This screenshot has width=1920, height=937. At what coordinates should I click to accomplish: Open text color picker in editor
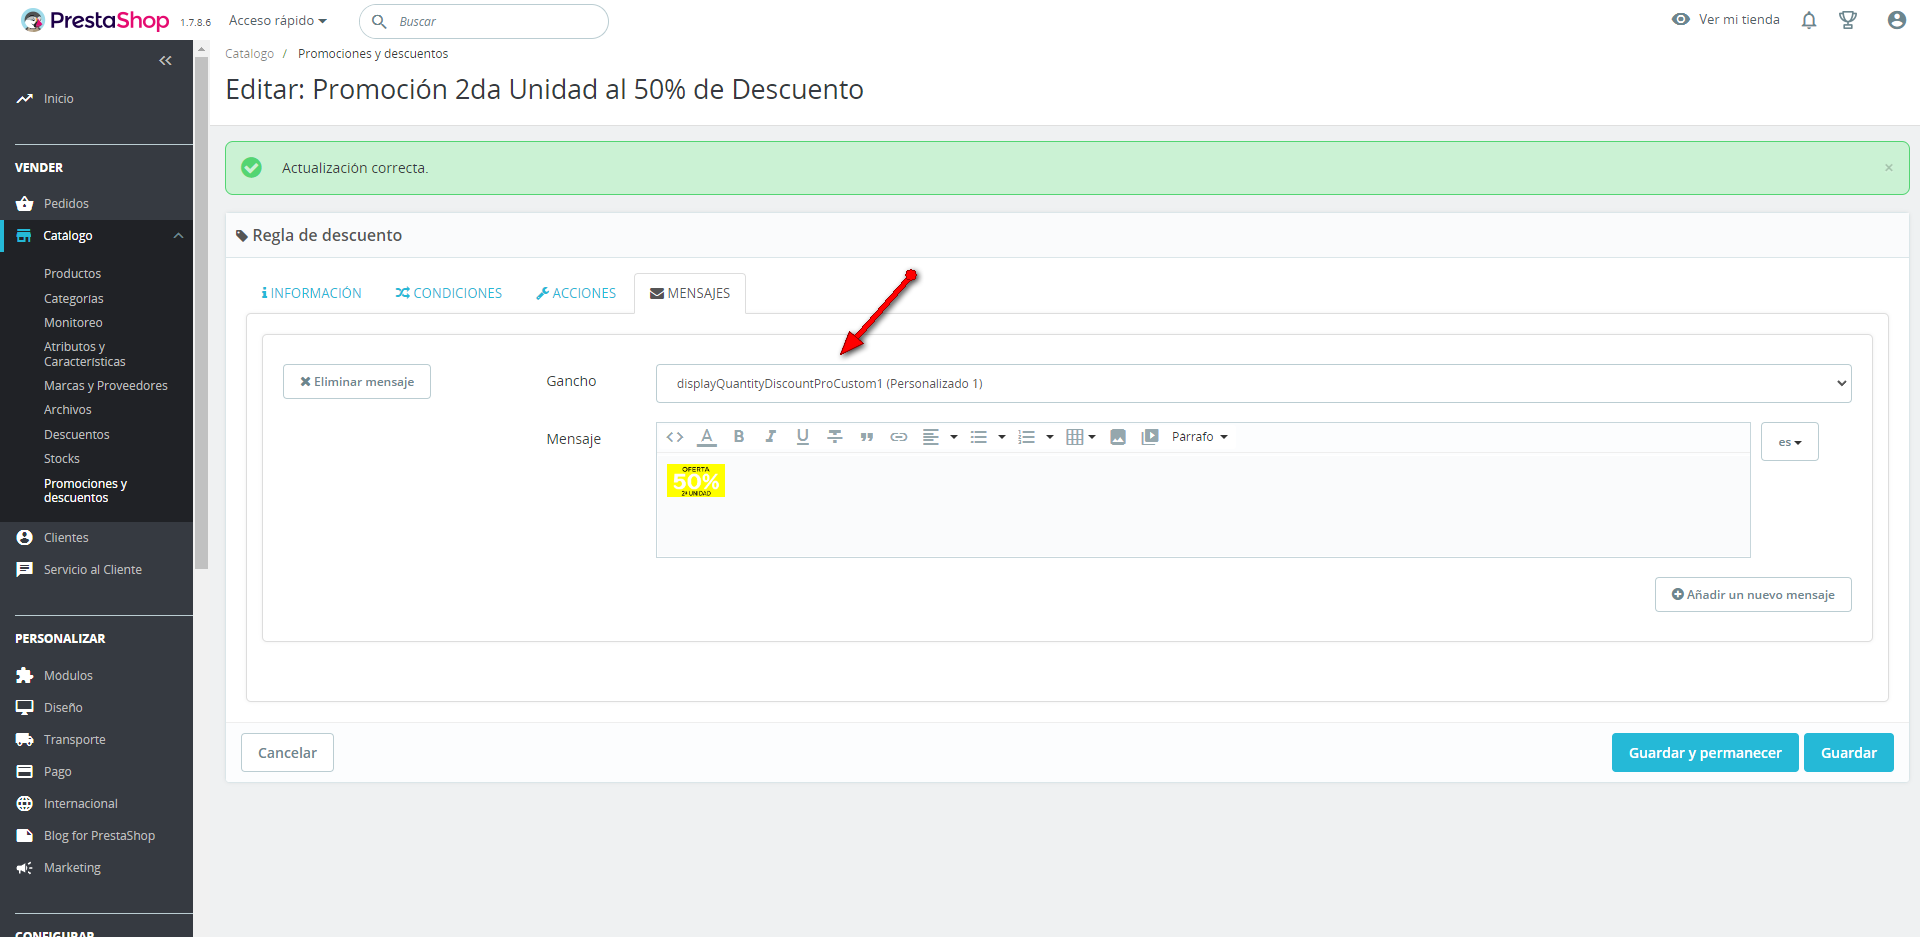tap(707, 437)
